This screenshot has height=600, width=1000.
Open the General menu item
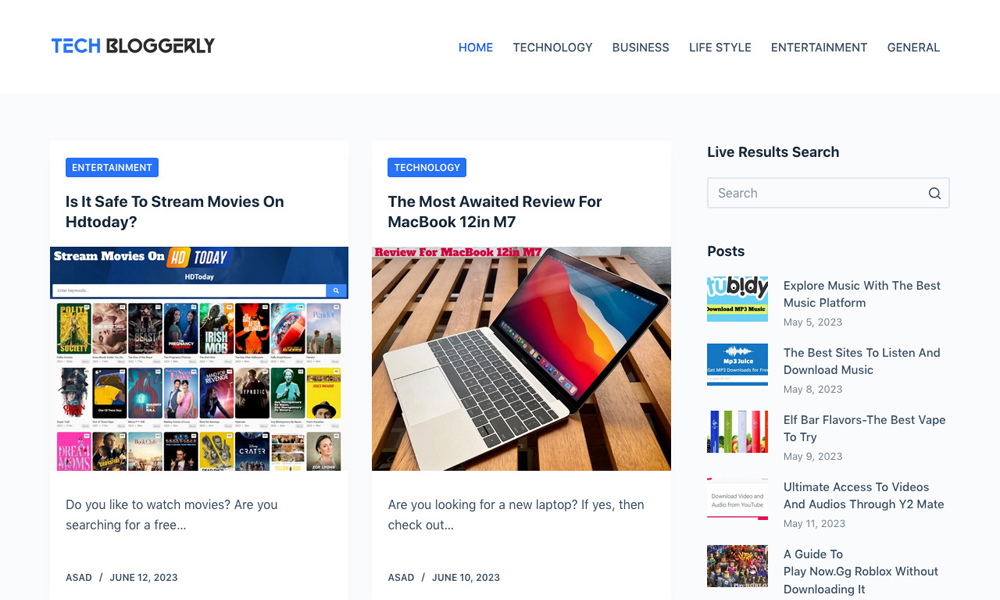(x=913, y=47)
